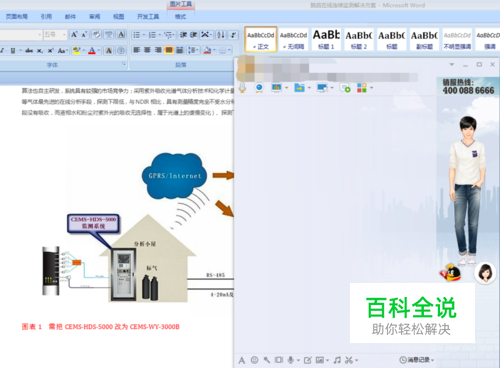Click the remote desktop icon in chat toolbar
Viewport: 500px width, 368px height.
[322, 88]
